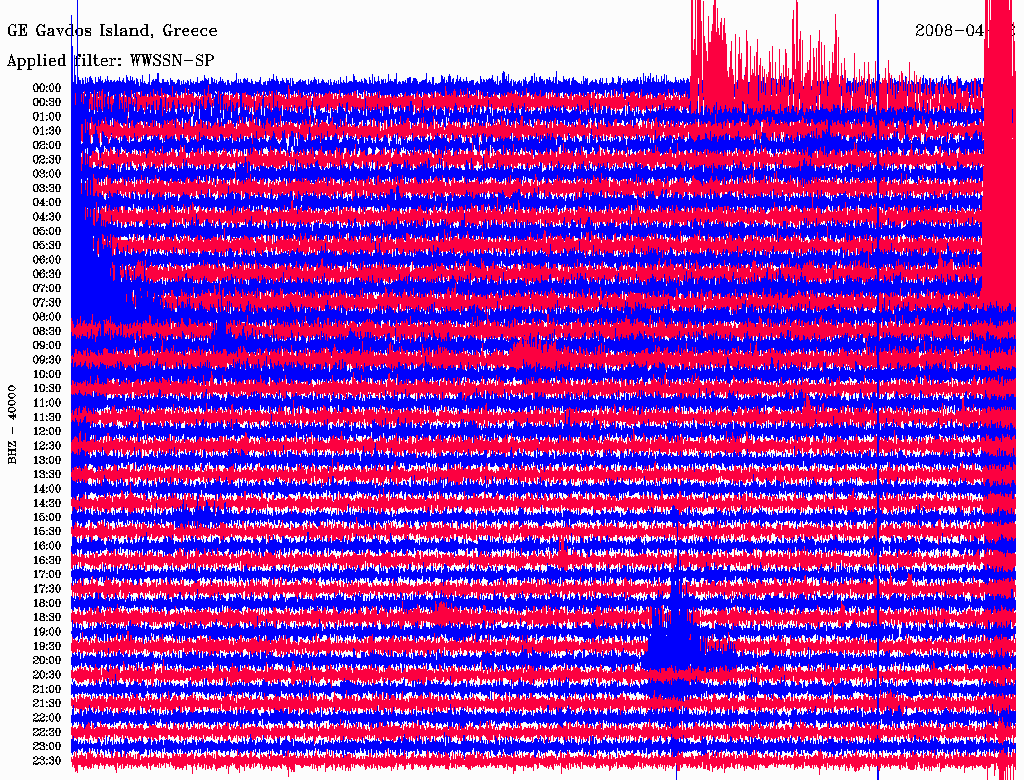1024x780 pixels.
Task: Click the 02:30 time label
Action: pos(46,159)
